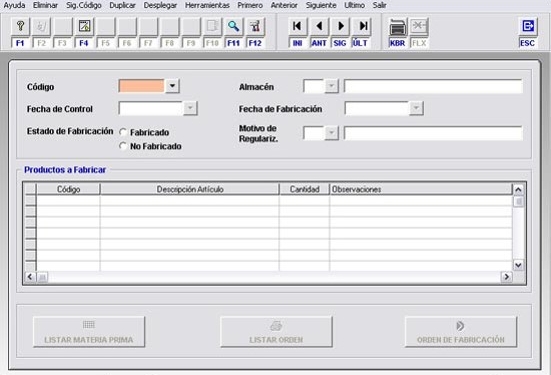
Task: Click the Motivo de Regulariz. description field
Action: point(433,133)
